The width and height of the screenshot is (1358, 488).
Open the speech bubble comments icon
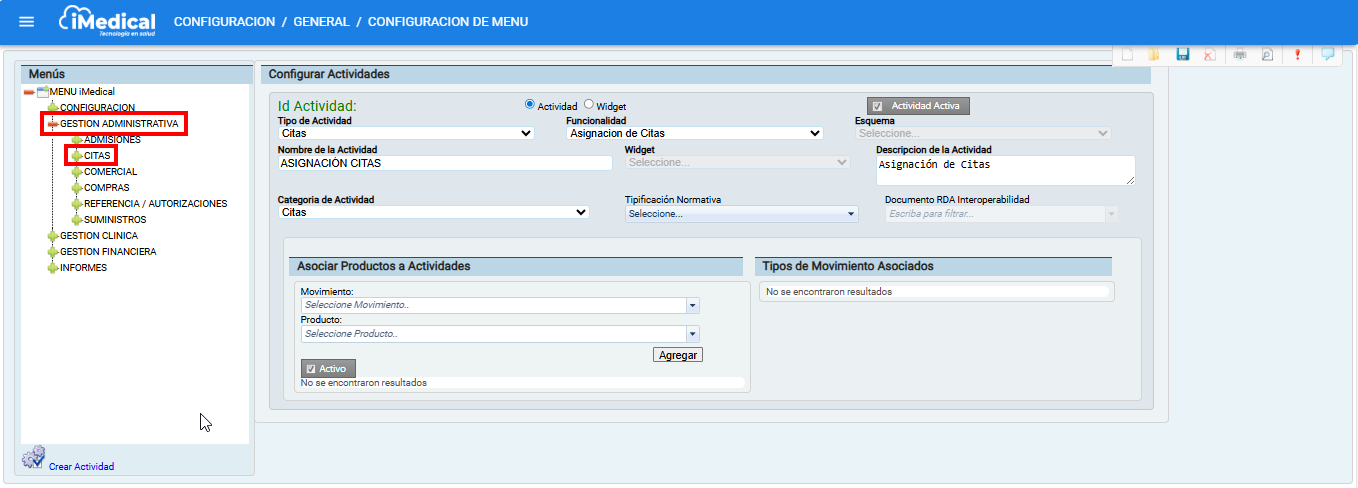click(x=1327, y=55)
